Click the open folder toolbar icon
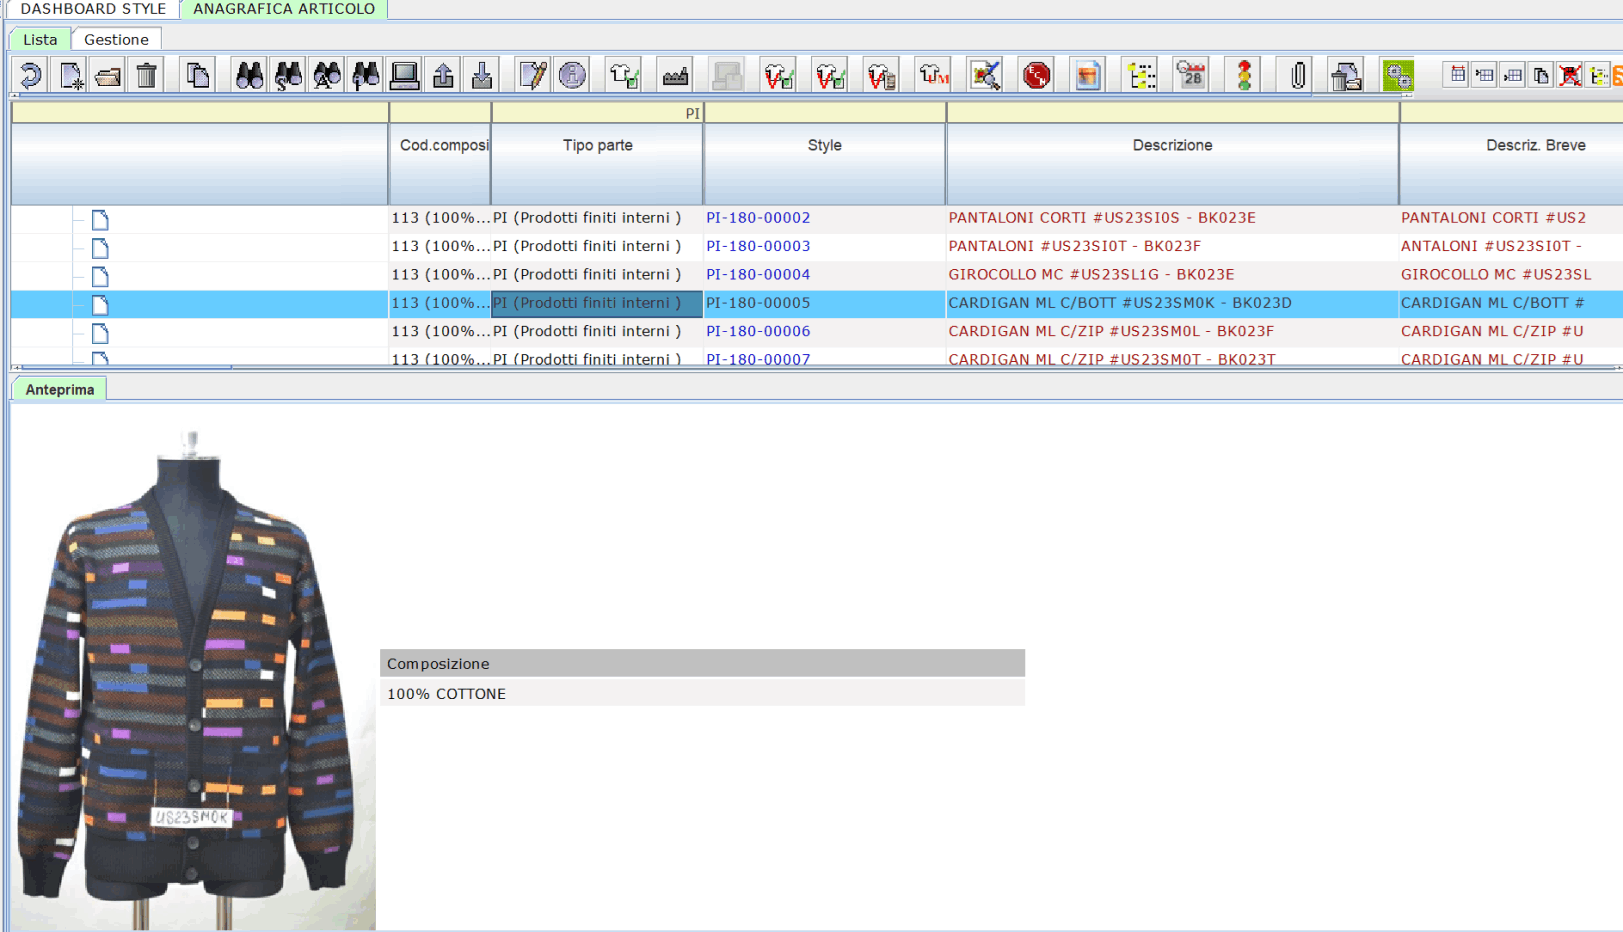 tap(108, 75)
